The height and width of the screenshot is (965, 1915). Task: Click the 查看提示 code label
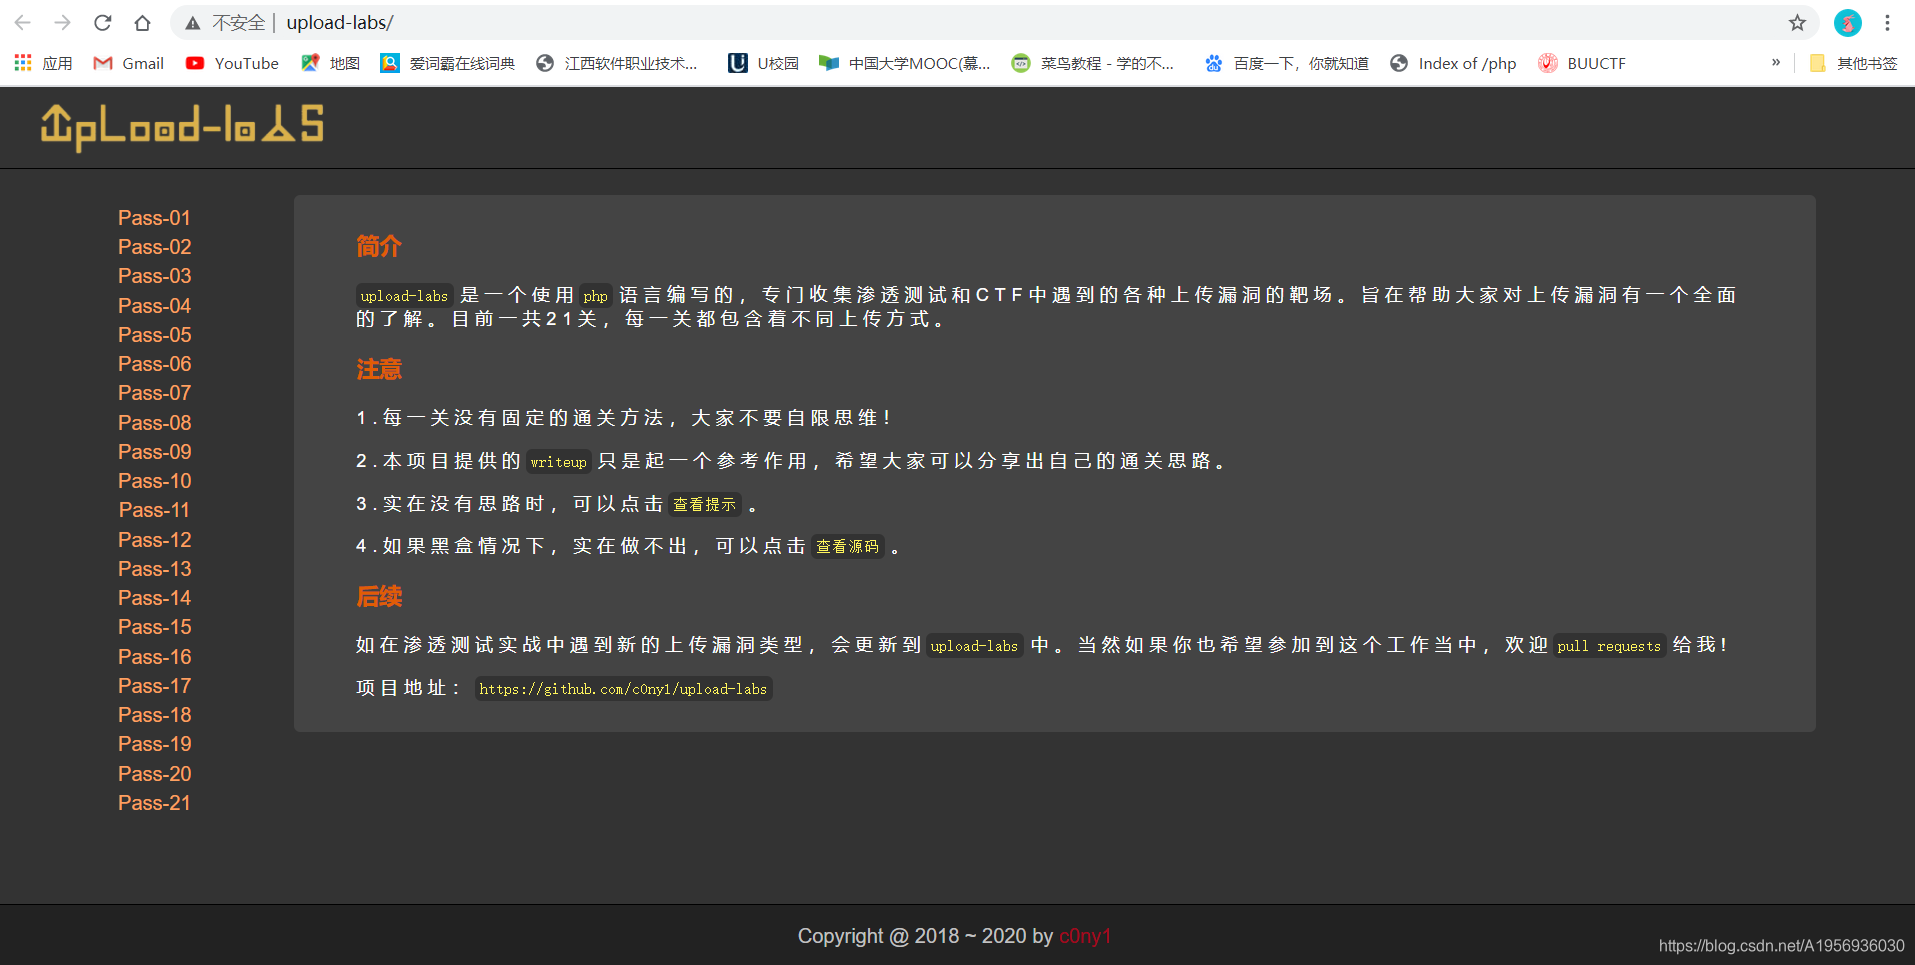click(704, 504)
